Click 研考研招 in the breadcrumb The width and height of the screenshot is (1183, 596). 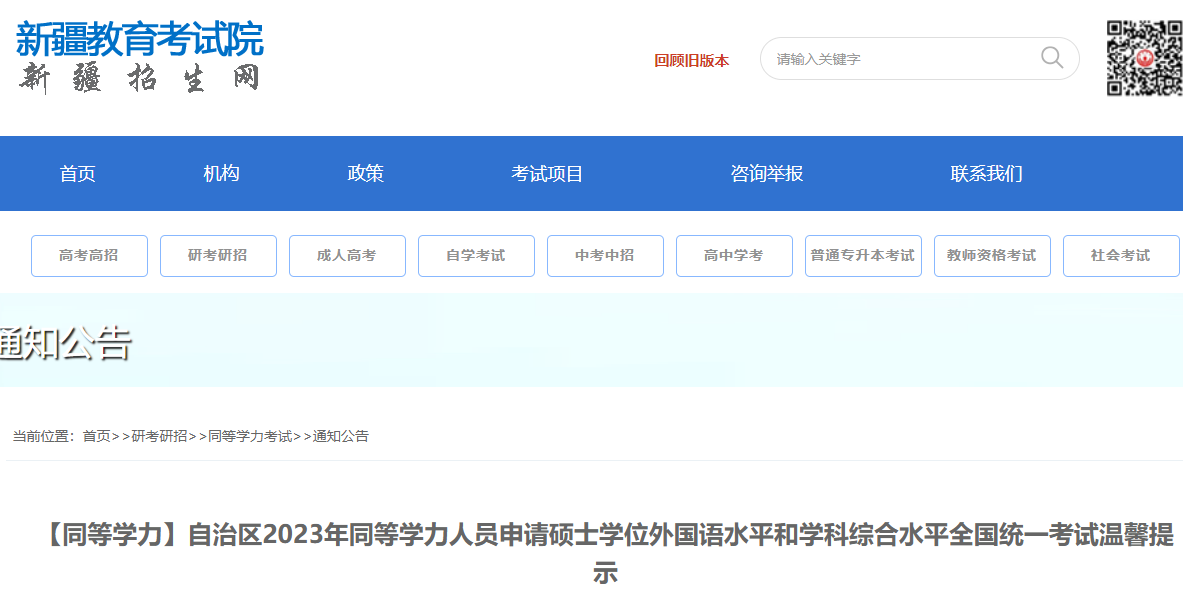click(x=159, y=436)
